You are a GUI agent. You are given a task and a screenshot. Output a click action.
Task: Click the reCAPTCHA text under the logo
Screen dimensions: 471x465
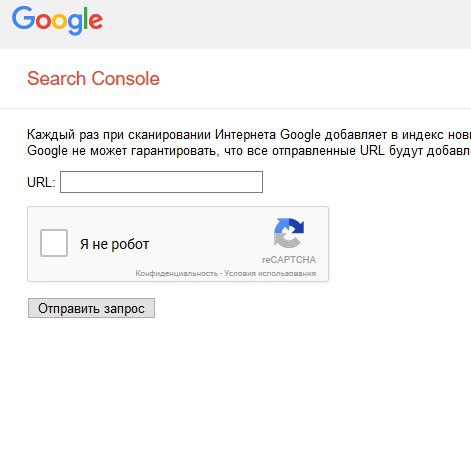point(289,260)
